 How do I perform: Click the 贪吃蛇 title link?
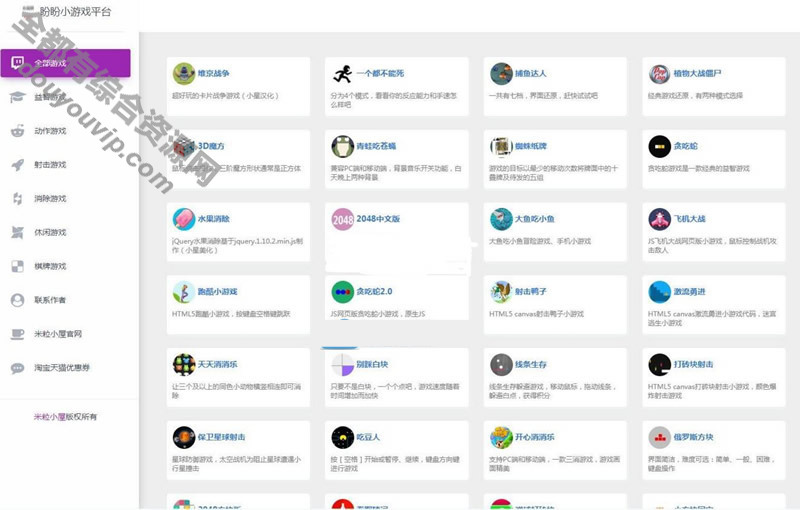685,146
